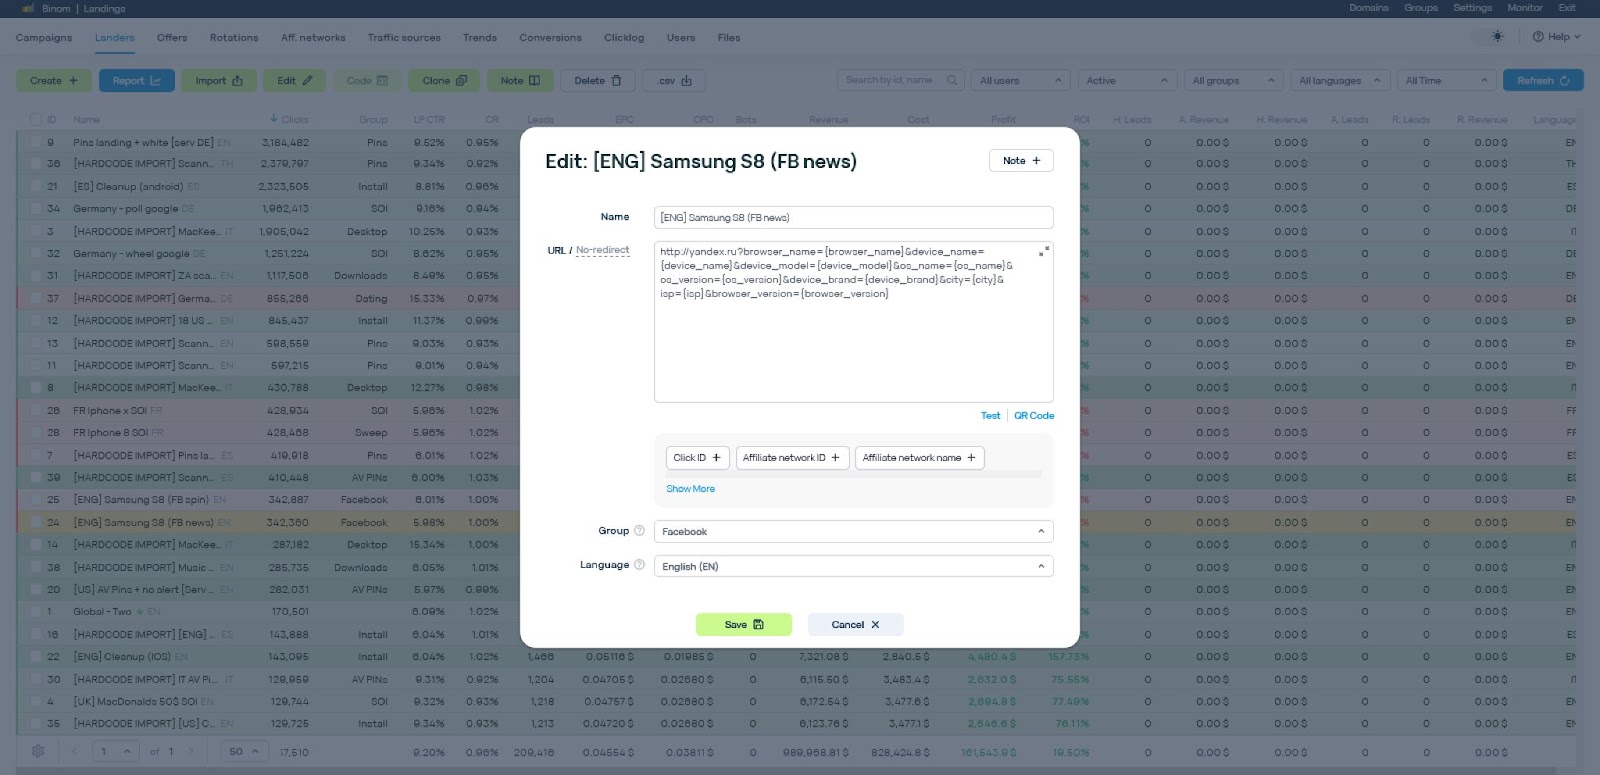Image resolution: width=1600 pixels, height=775 pixels.
Task: Click the Import toolbar button
Action: 219,80
